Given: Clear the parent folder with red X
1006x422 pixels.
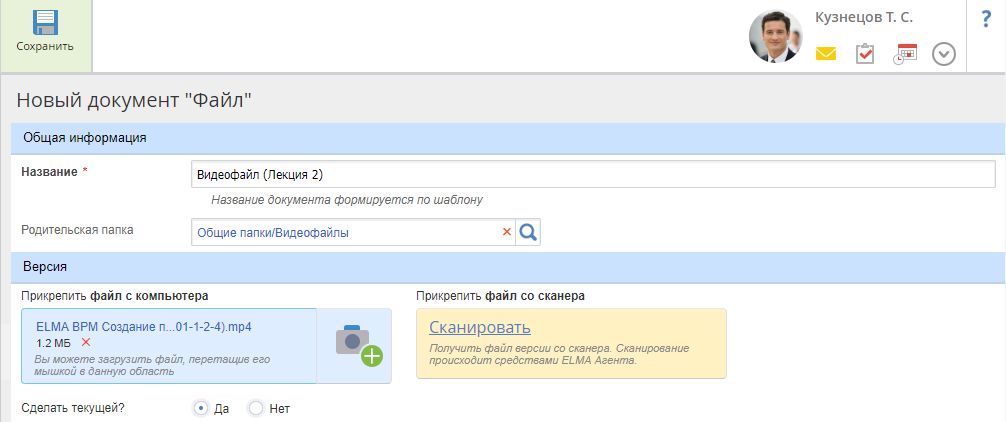Looking at the screenshot, I should [506, 232].
